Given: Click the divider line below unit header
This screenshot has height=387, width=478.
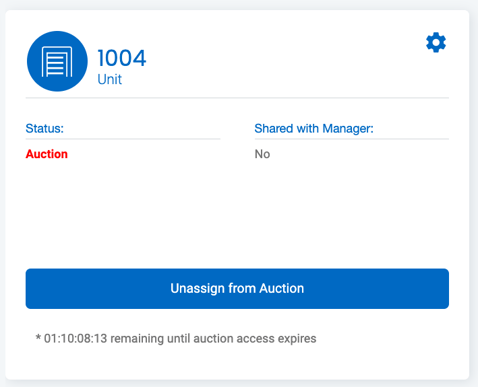Looking at the screenshot, I should coord(237,98).
